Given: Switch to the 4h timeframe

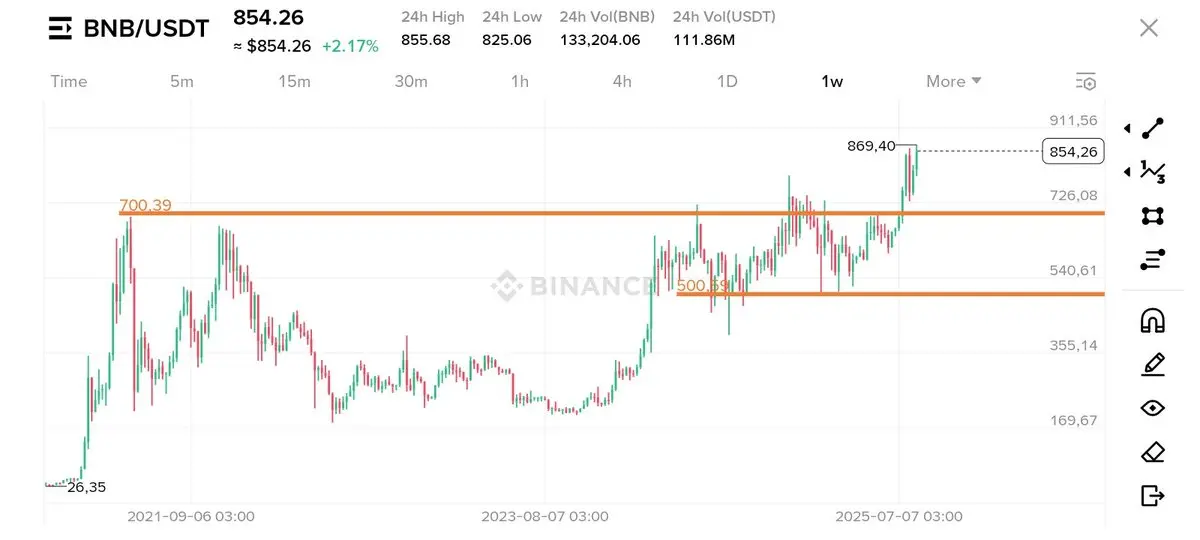Looking at the screenshot, I should click(622, 82).
